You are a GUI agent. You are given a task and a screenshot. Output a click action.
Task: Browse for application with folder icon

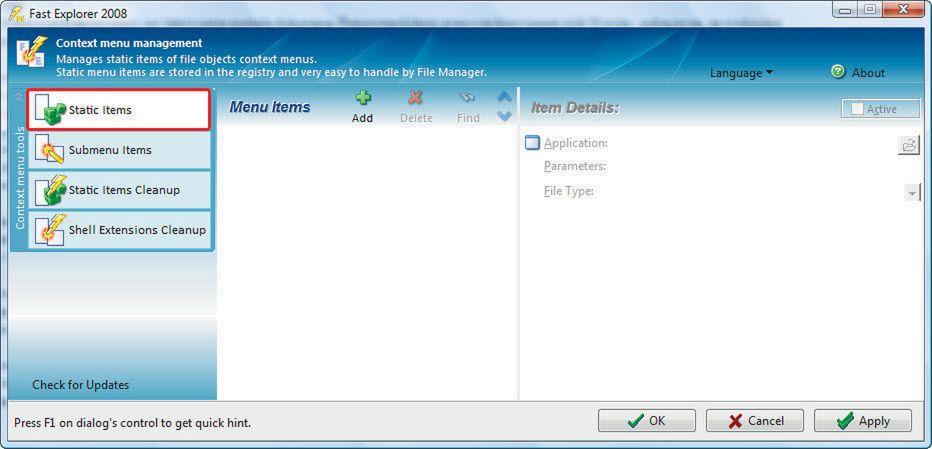(x=908, y=145)
